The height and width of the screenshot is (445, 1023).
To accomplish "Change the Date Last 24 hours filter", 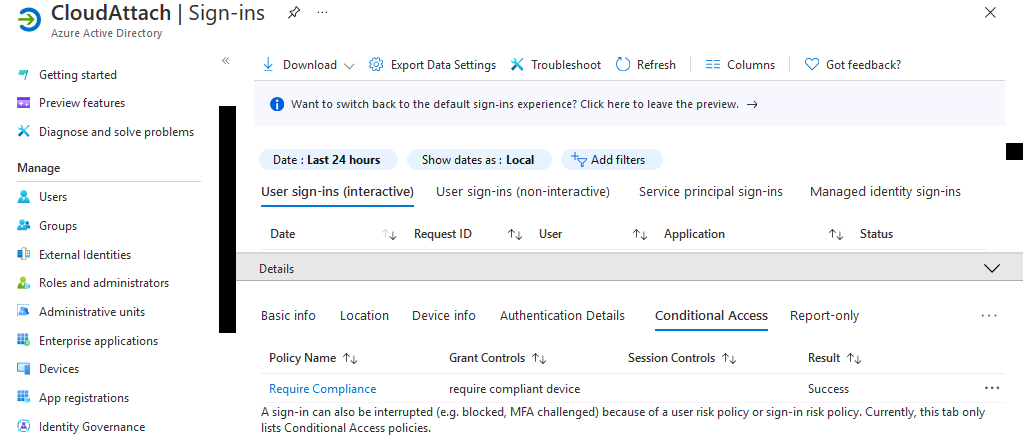I will (328, 160).
